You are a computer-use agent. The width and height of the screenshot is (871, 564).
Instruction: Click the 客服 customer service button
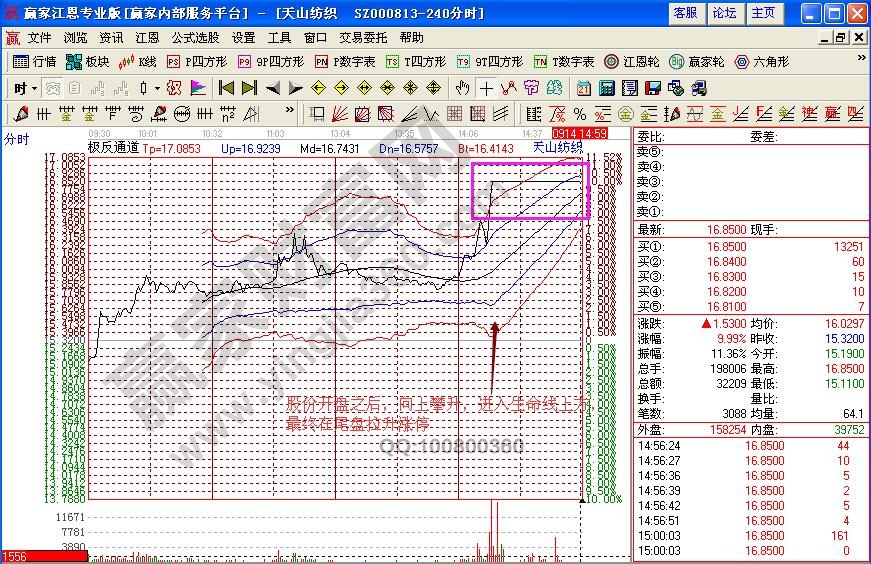coord(685,13)
